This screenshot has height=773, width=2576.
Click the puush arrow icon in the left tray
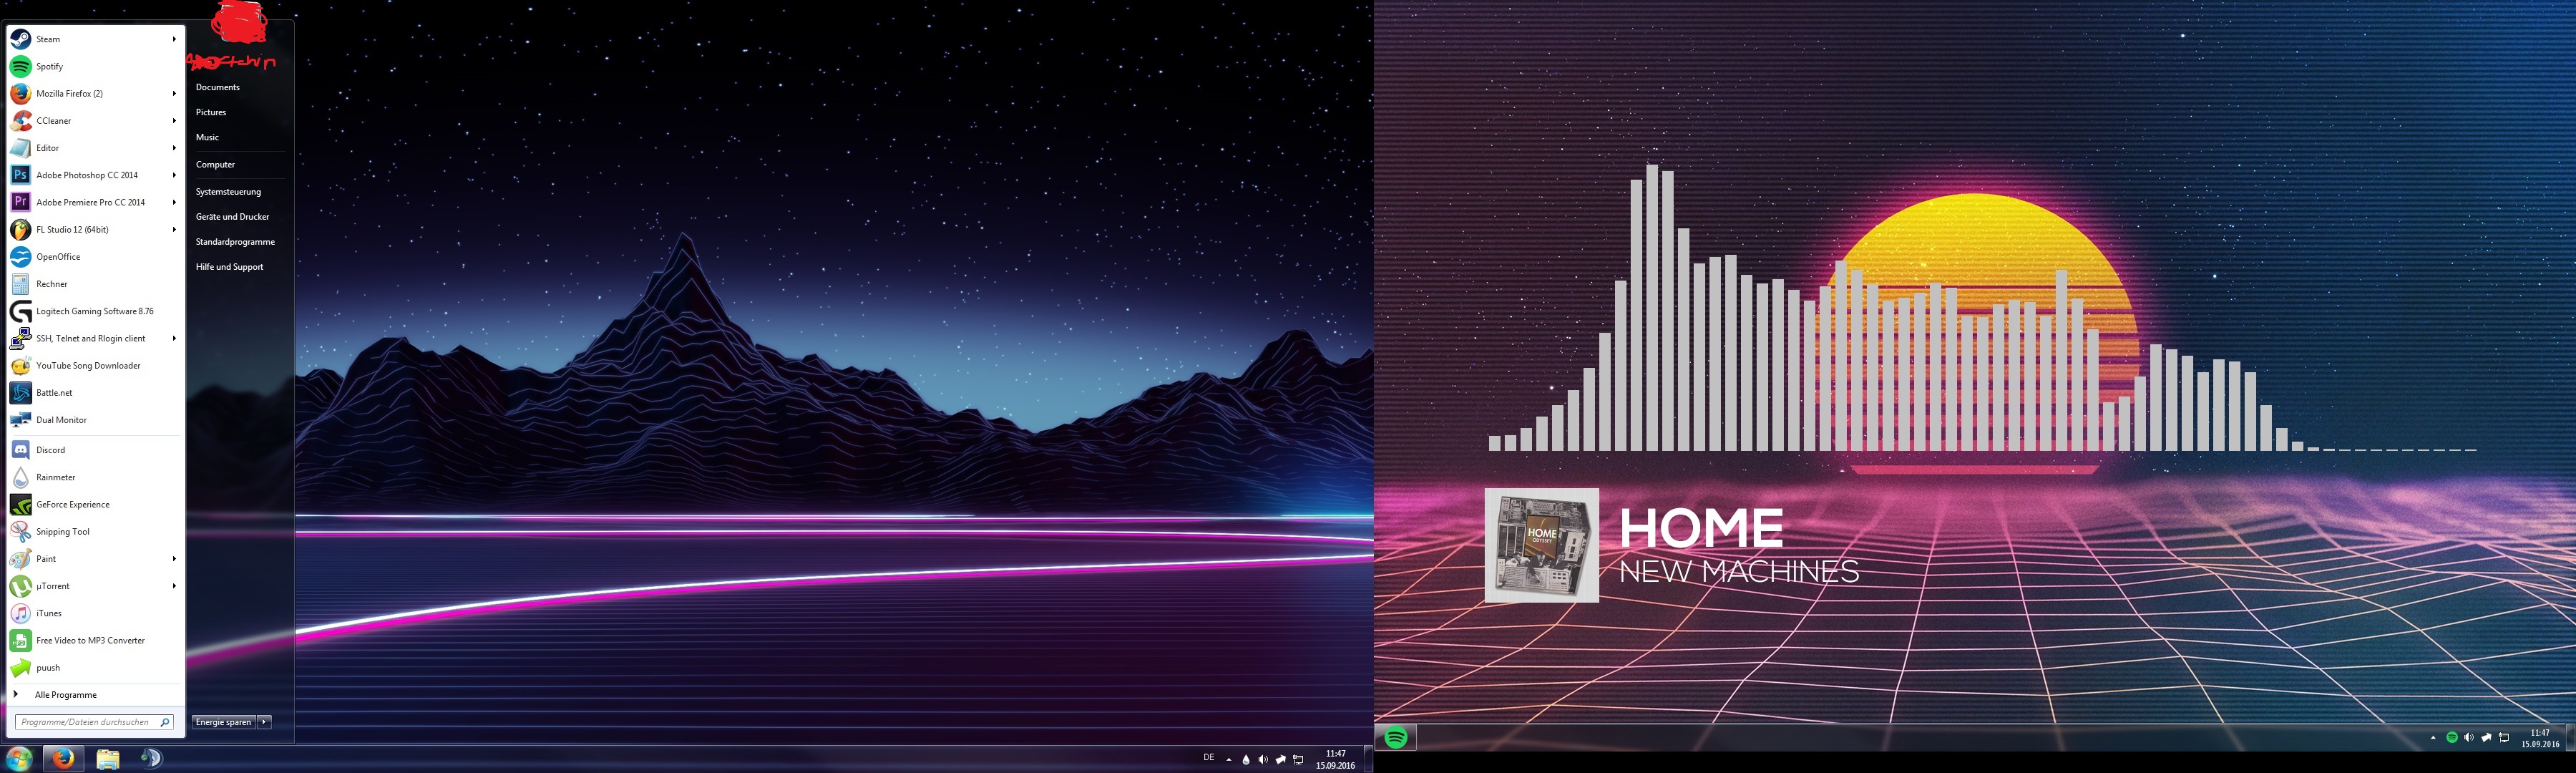[1280, 760]
